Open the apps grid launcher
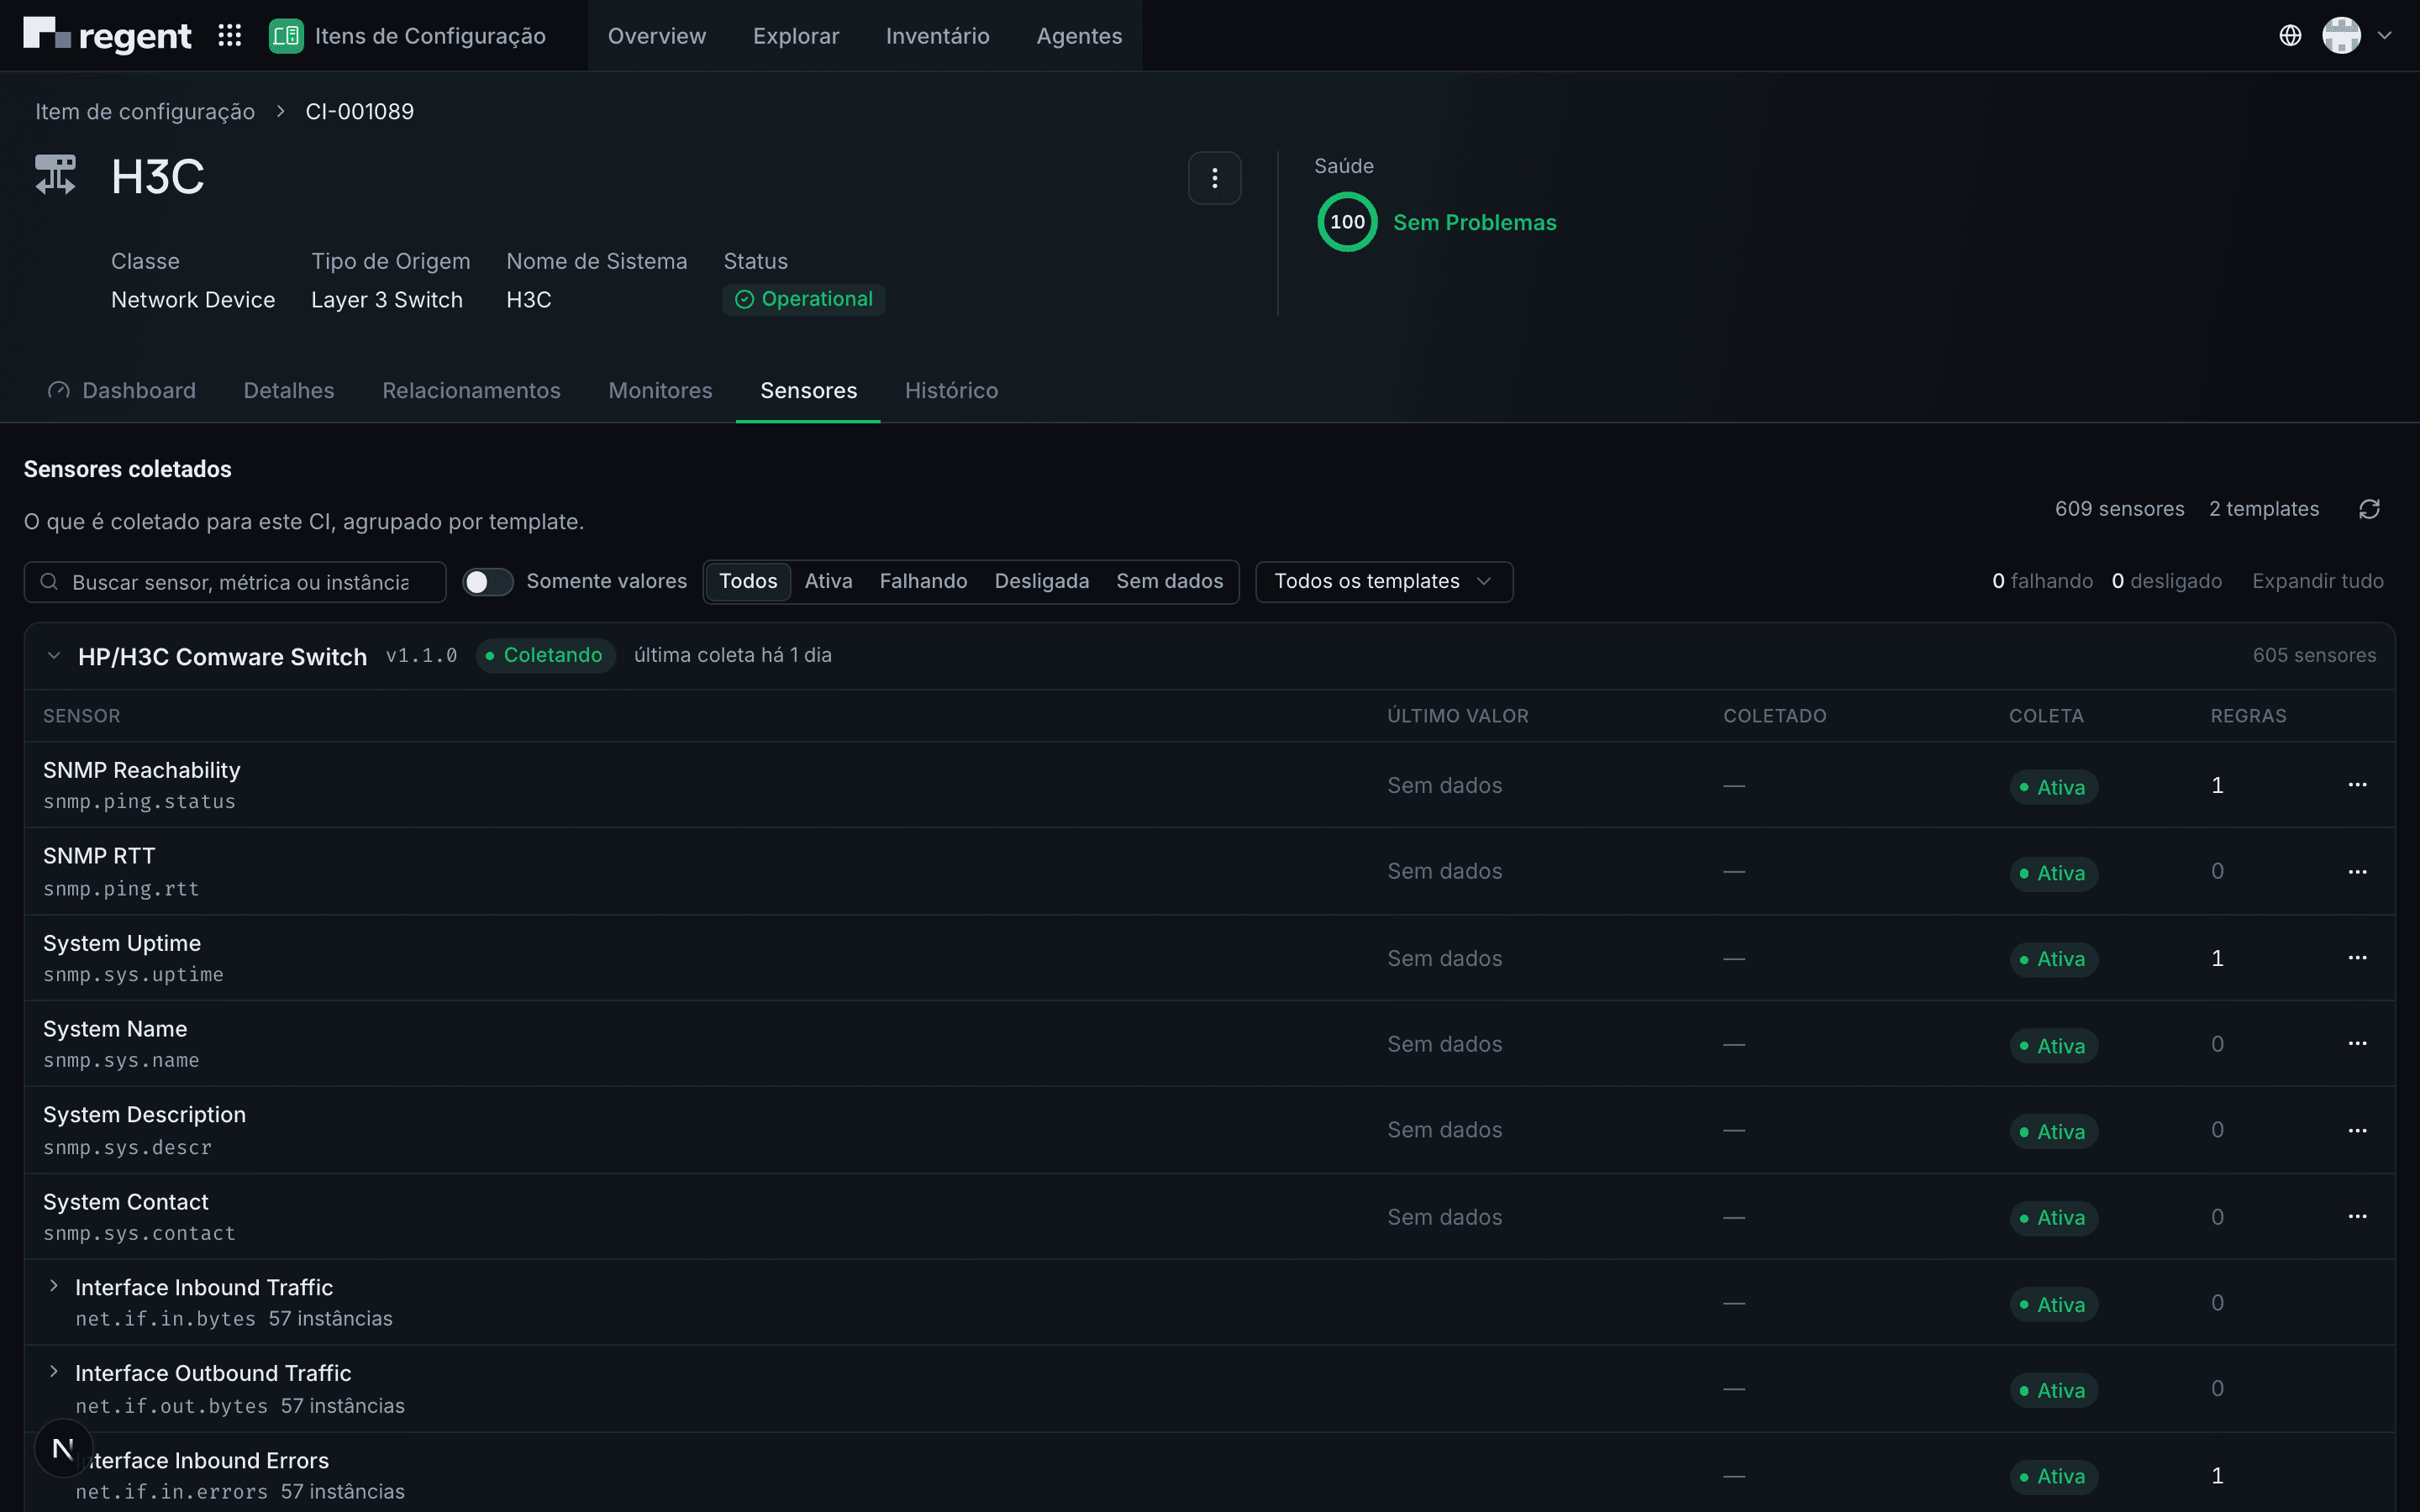Image resolution: width=2420 pixels, height=1512 pixels. pos(230,36)
